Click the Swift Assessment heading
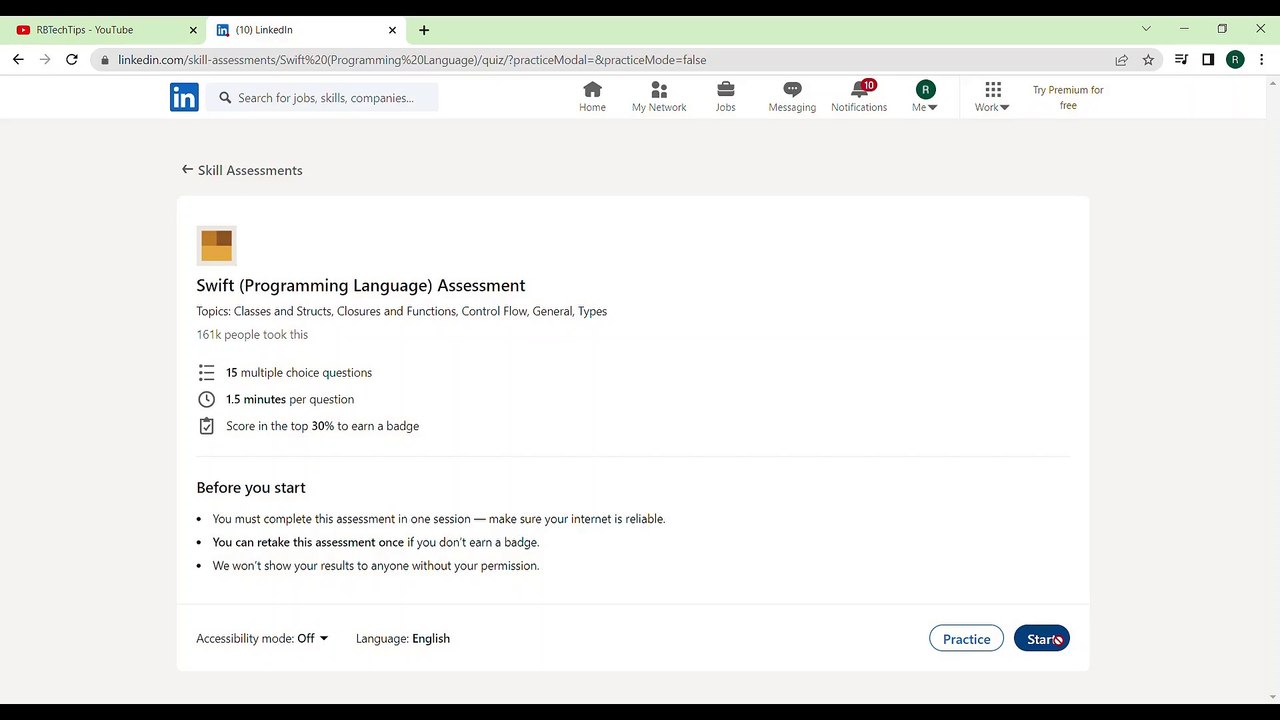The image size is (1280, 720). pos(361,286)
